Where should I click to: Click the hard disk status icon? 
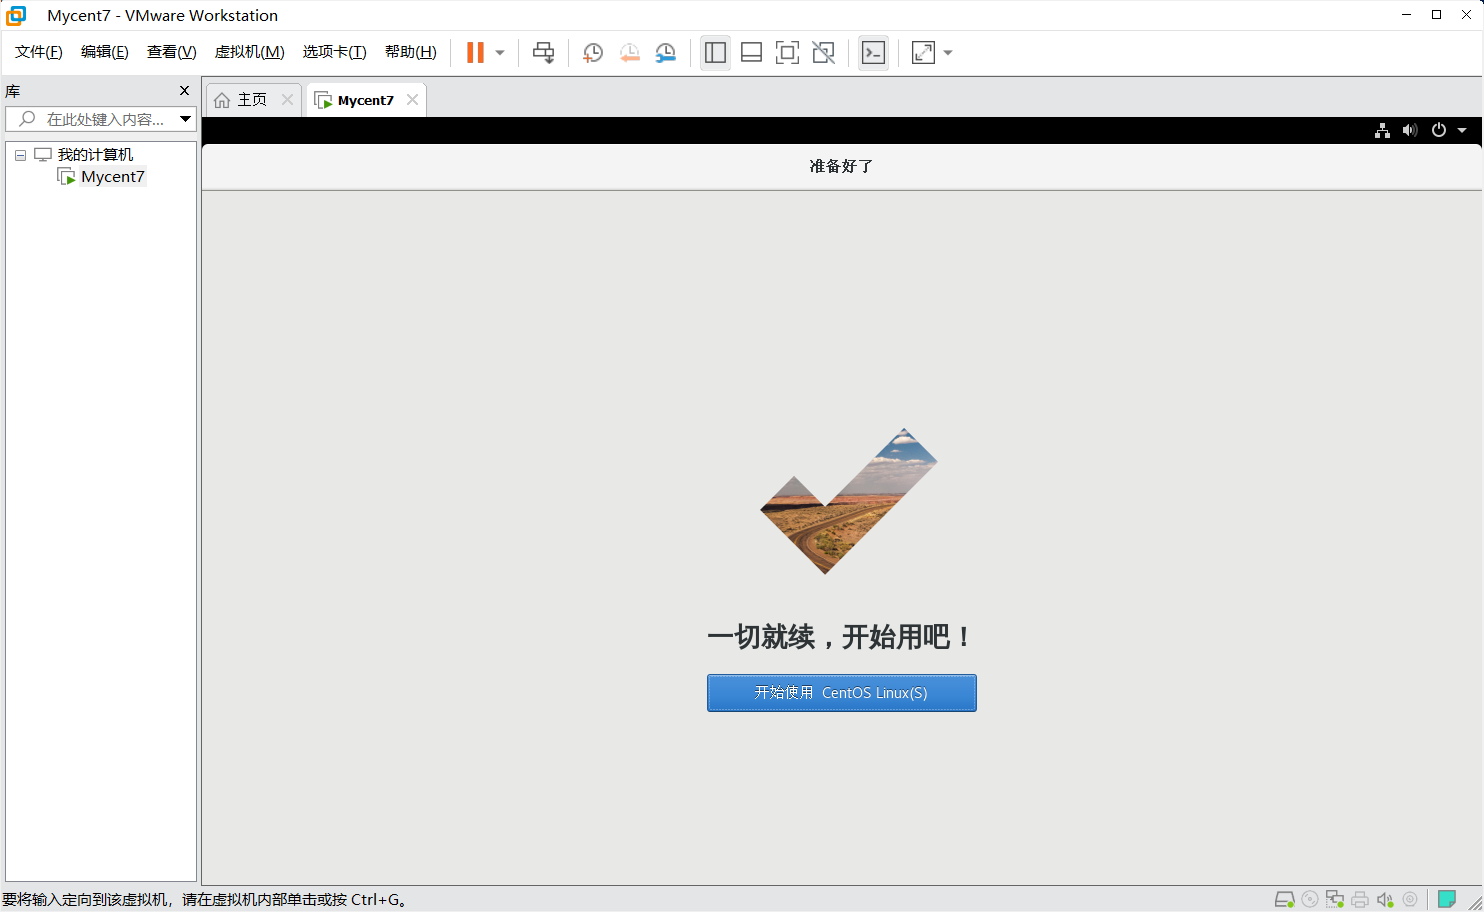pos(1285,899)
